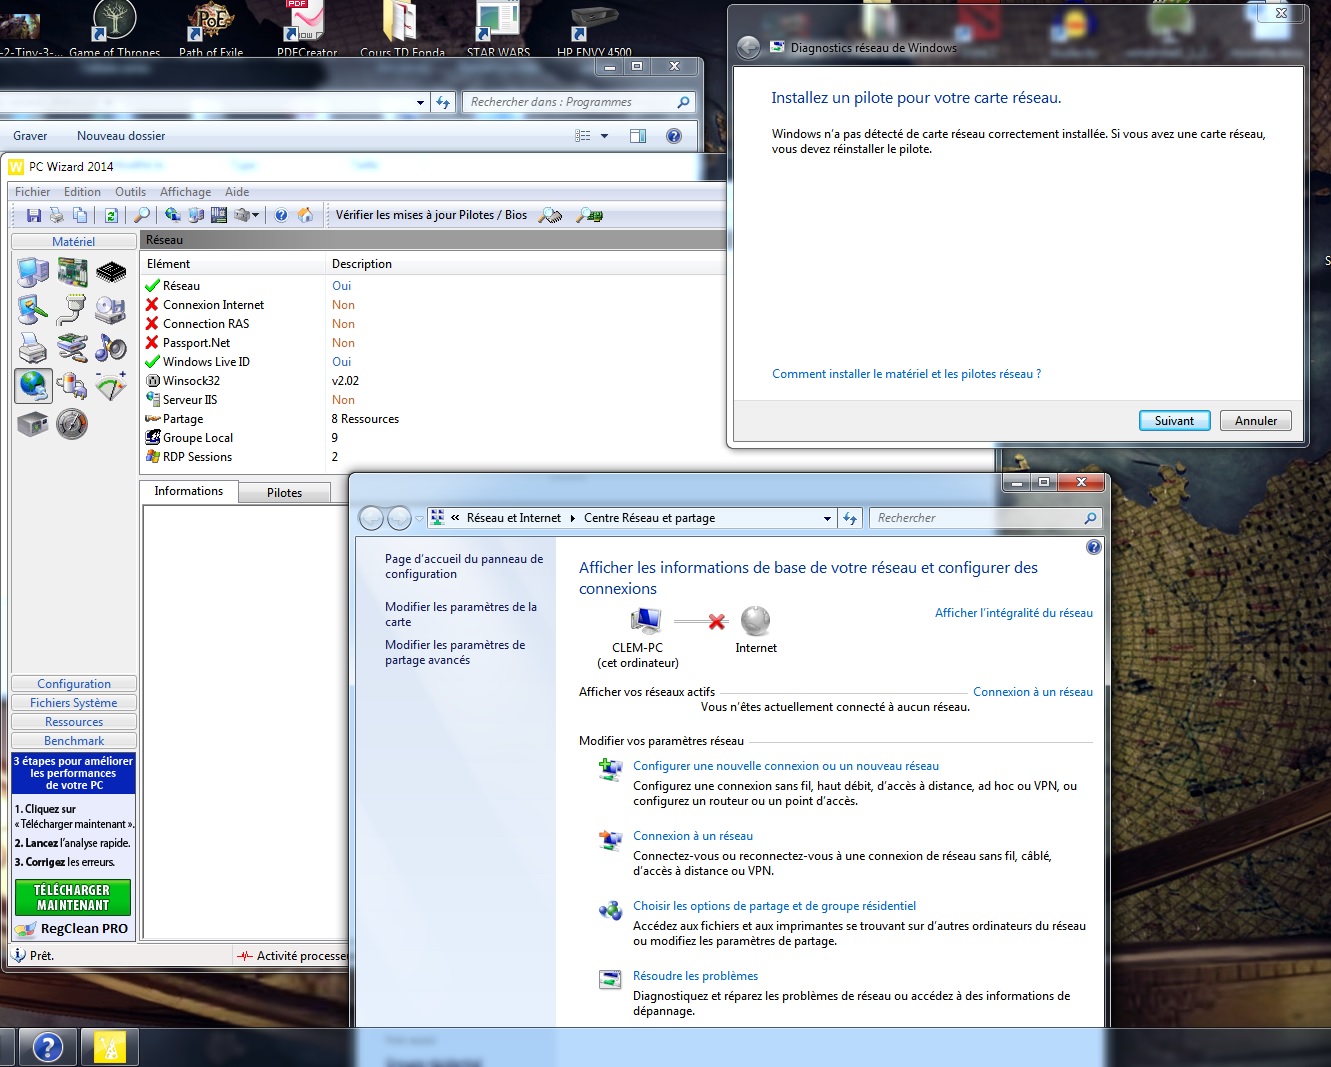The image size is (1331, 1067).
Task: Select the Power battery-and-plug icon
Action: [x=72, y=386]
